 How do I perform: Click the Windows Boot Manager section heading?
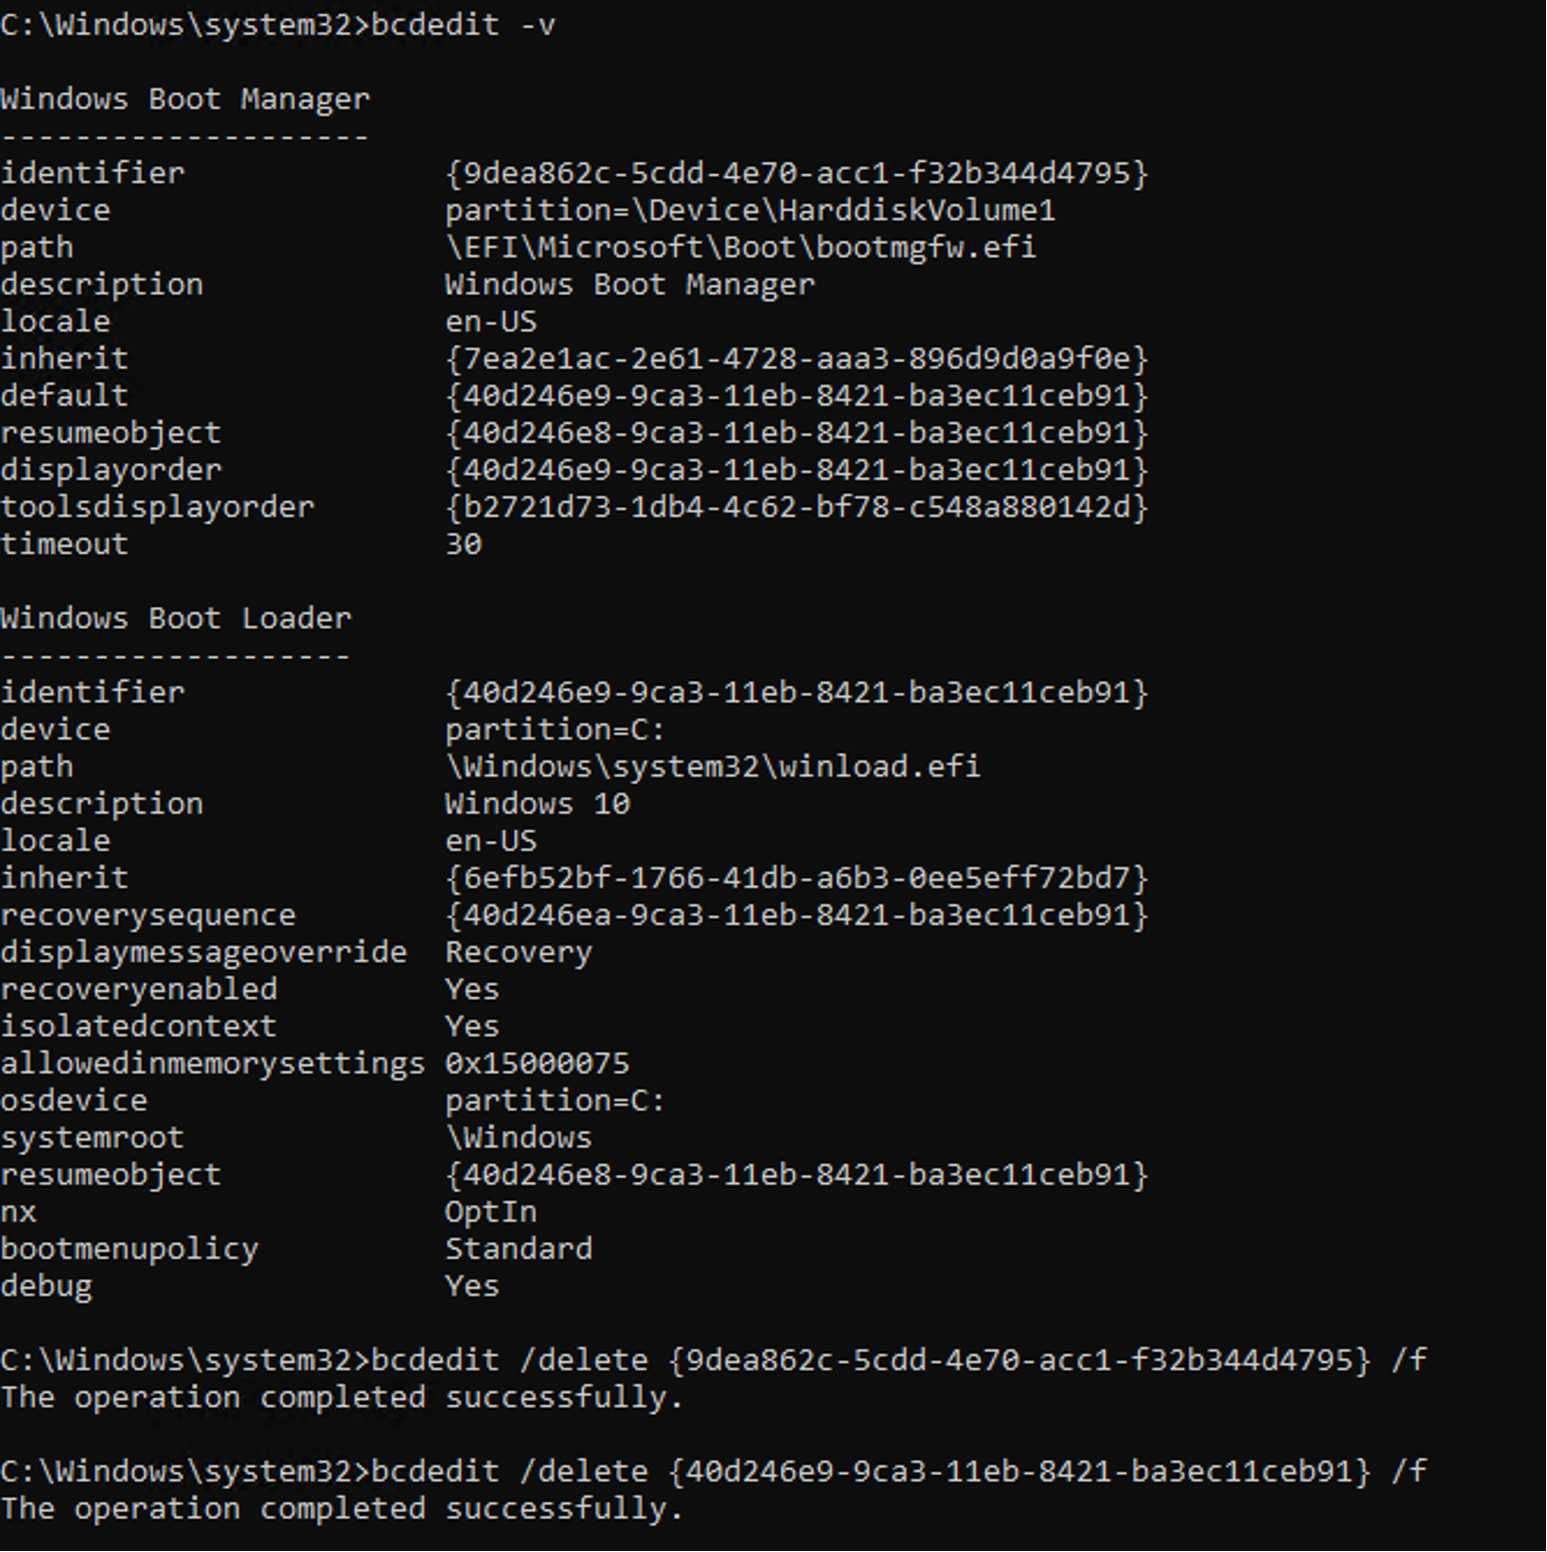coord(185,99)
